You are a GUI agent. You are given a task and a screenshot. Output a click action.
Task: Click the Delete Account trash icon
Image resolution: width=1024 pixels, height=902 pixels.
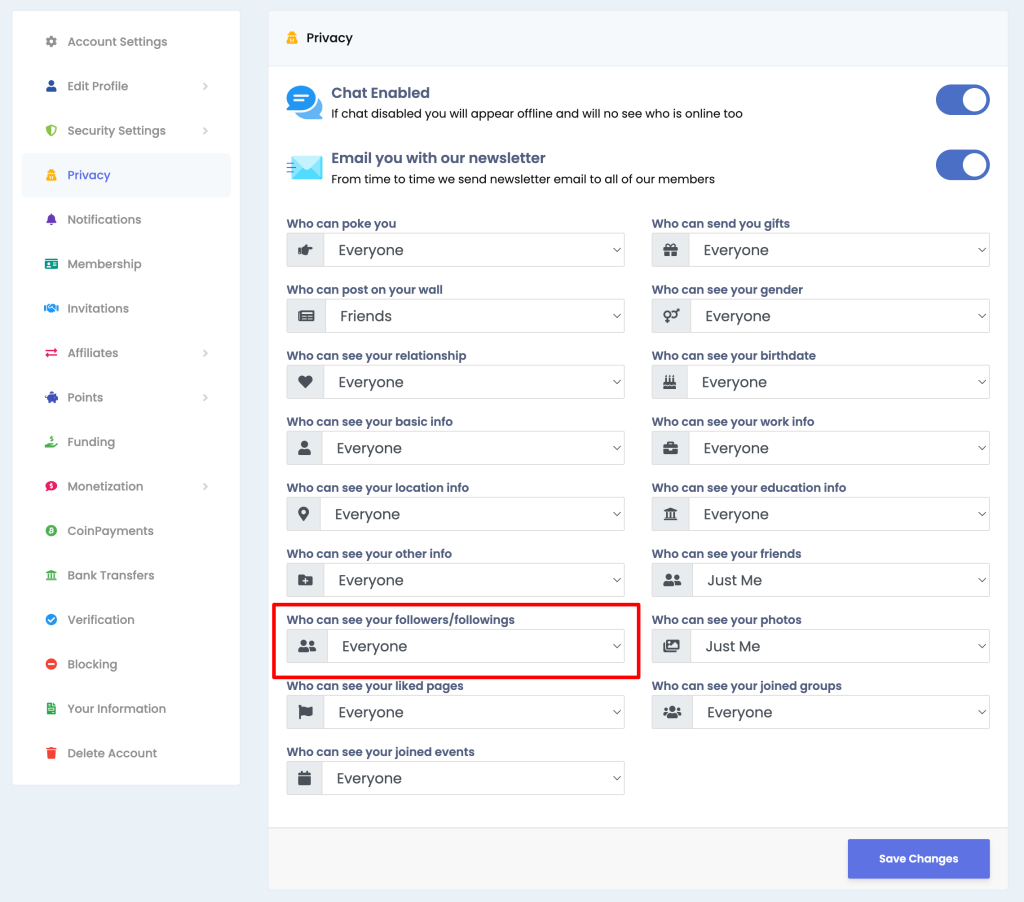51,752
